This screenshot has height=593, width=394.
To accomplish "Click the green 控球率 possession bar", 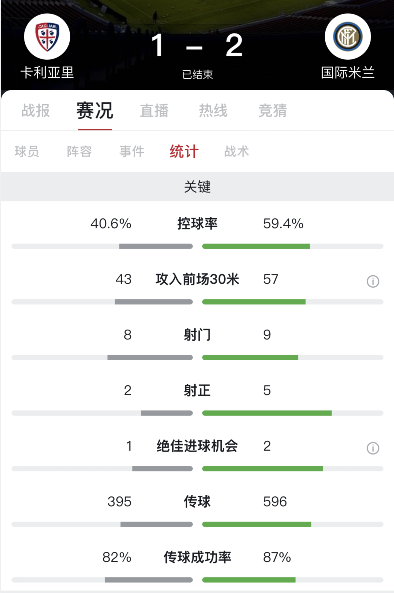I will pyautogui.click(x=256, y=247).
